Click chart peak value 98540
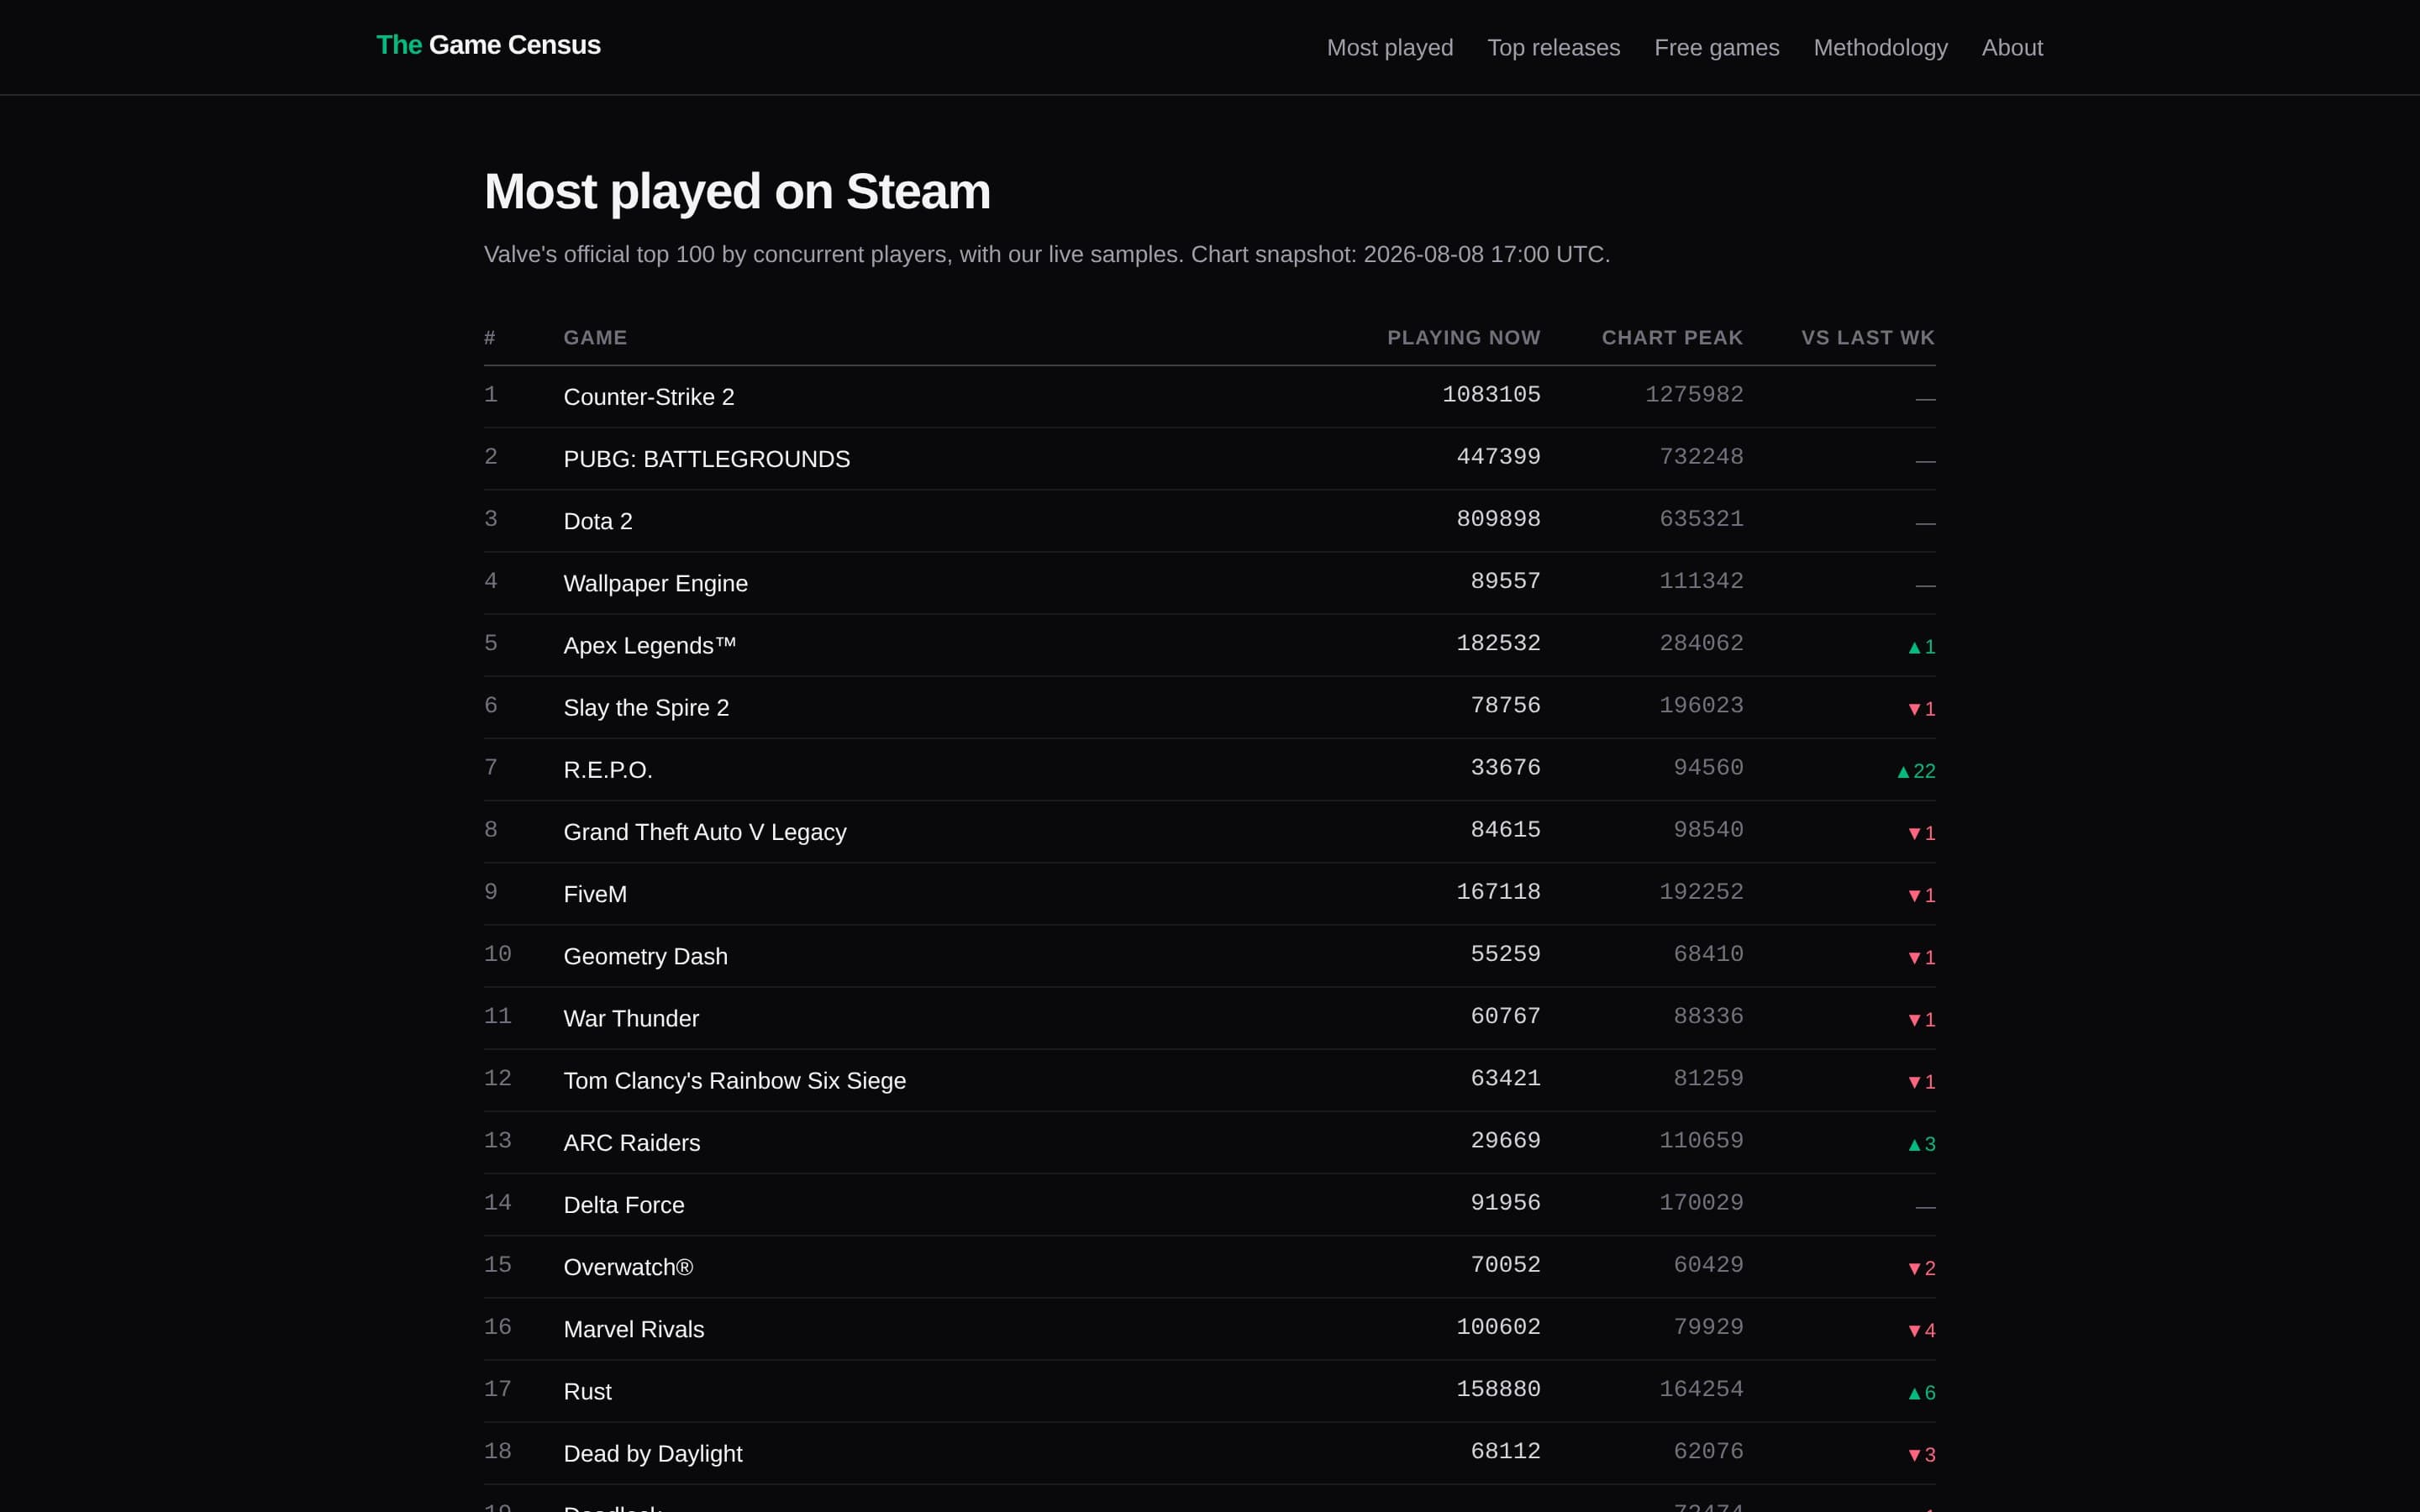This screenshot has width=2420, height=1512. pyautogui.click(x=1708, y=829)
